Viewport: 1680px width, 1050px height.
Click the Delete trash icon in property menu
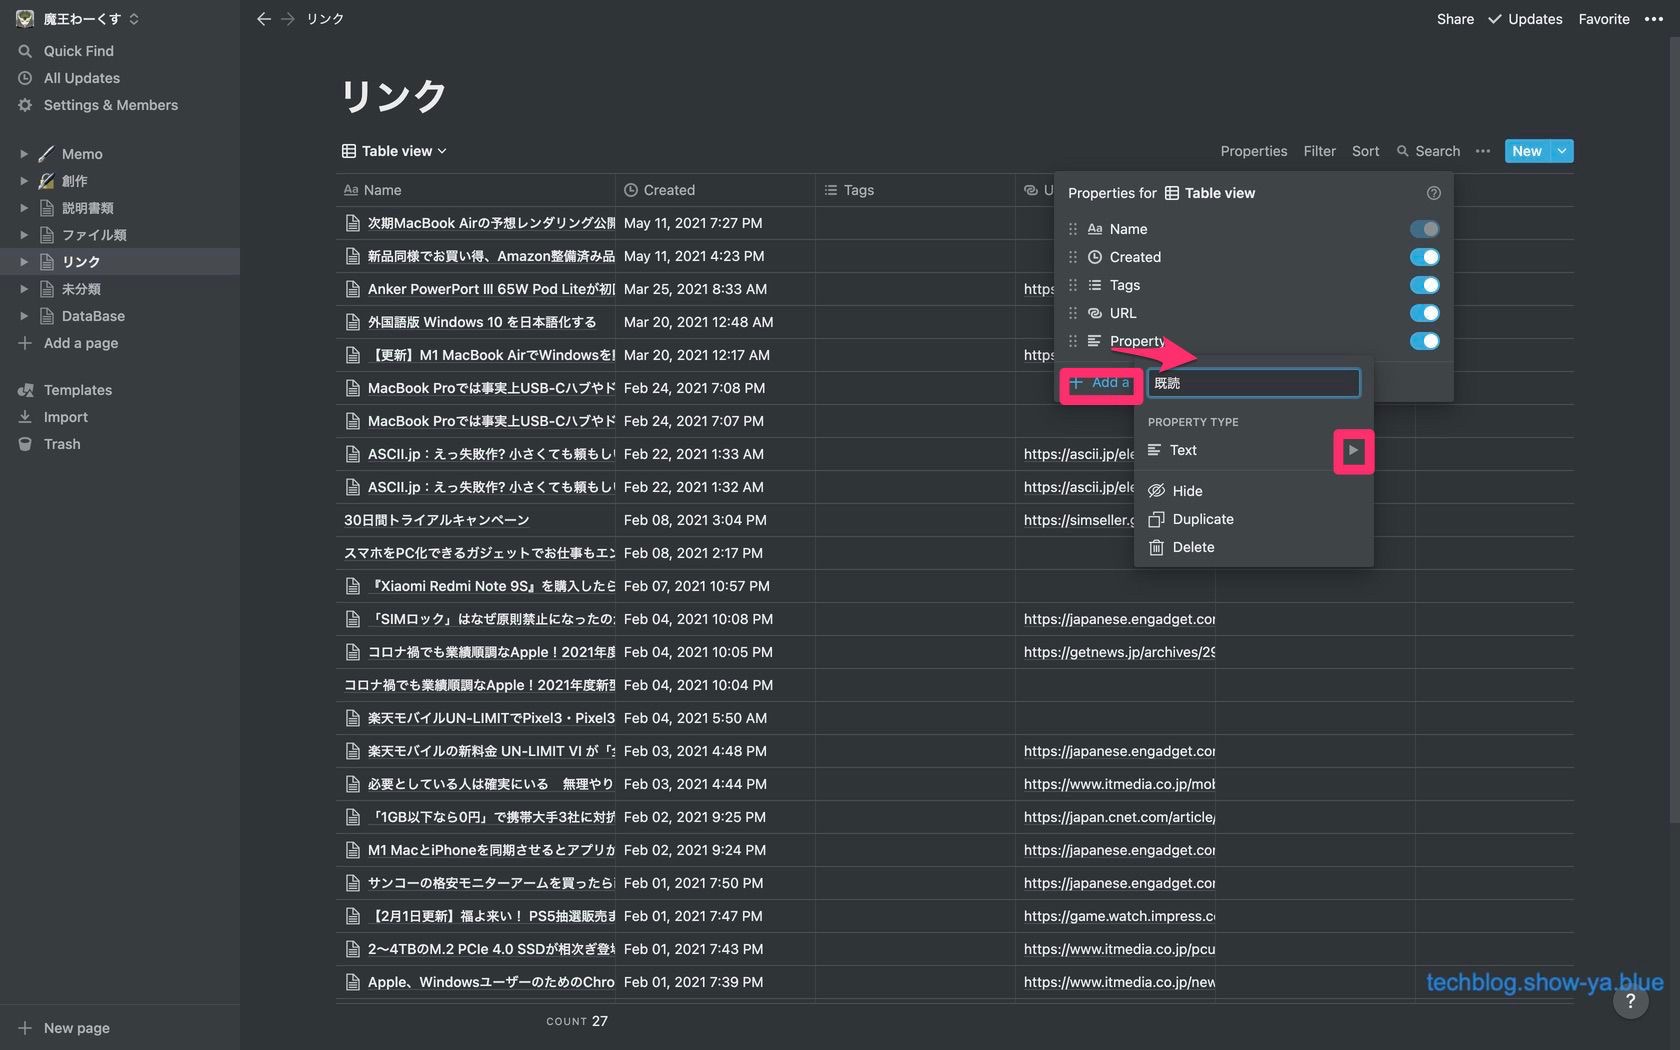coord(1156,547)
